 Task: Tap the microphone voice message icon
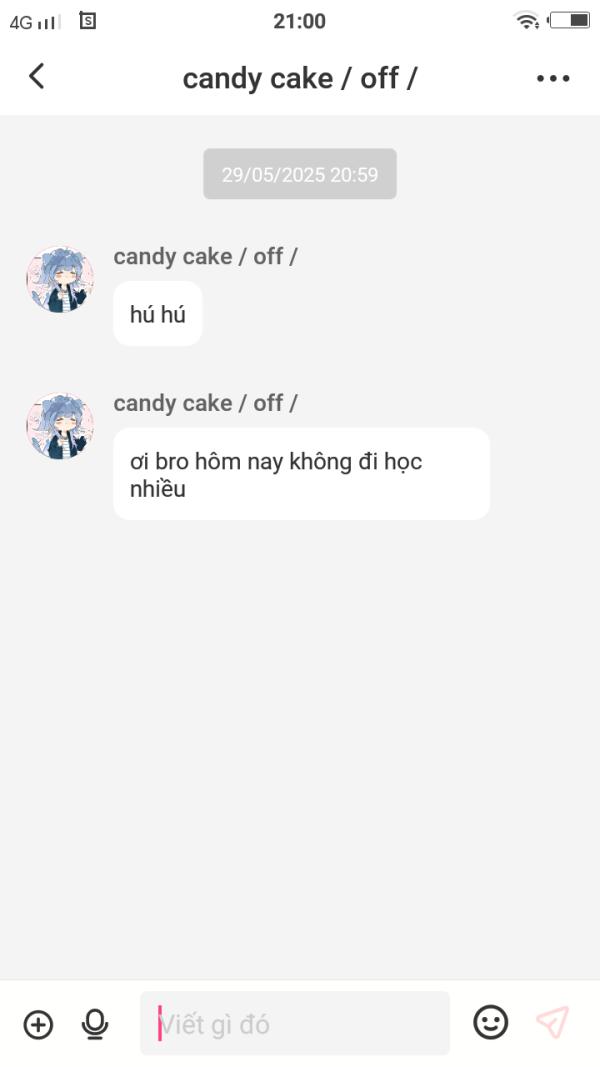coord(95,1024)
